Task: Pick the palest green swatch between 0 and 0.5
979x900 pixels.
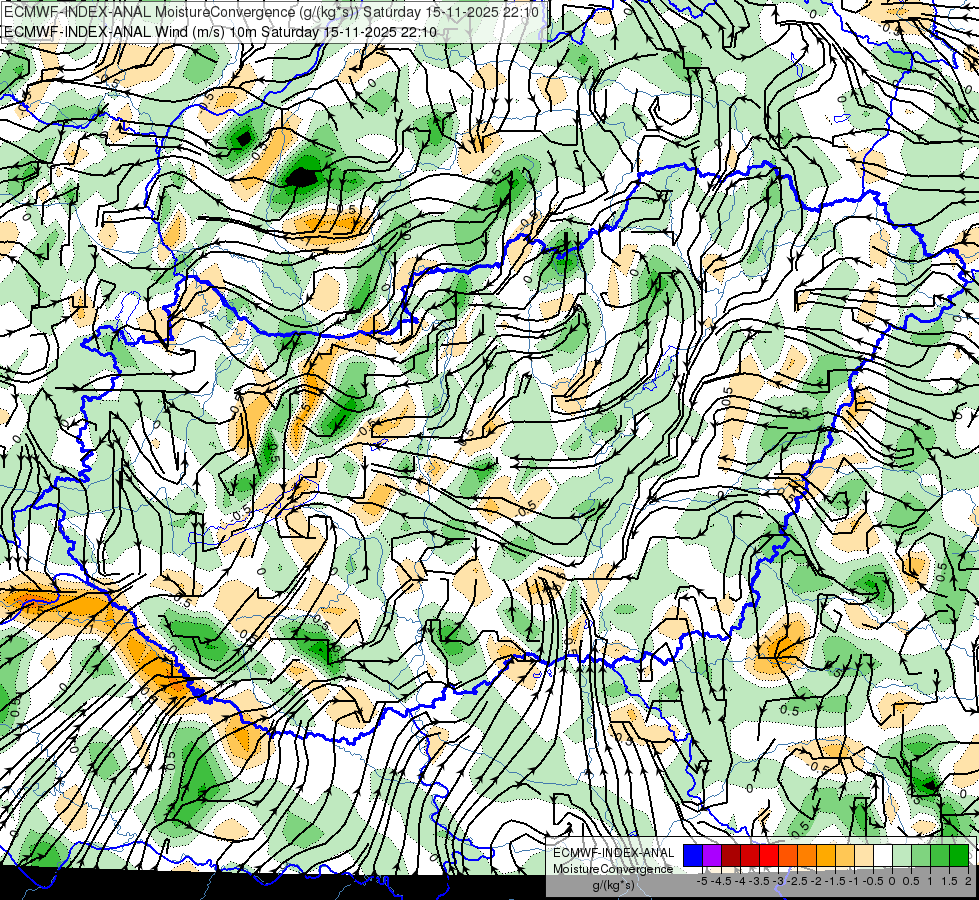Action: click(x=902, y=855)
